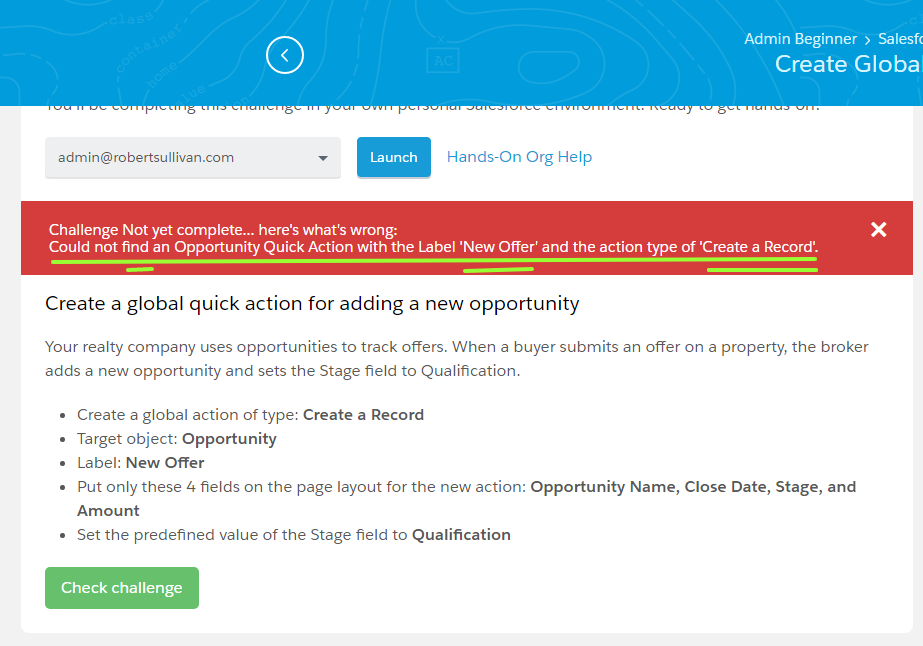This screenshot has height=646, width=923.
Task: Click the 'Target object: Opportunity' bullet
Action: (x=177, y=439)
